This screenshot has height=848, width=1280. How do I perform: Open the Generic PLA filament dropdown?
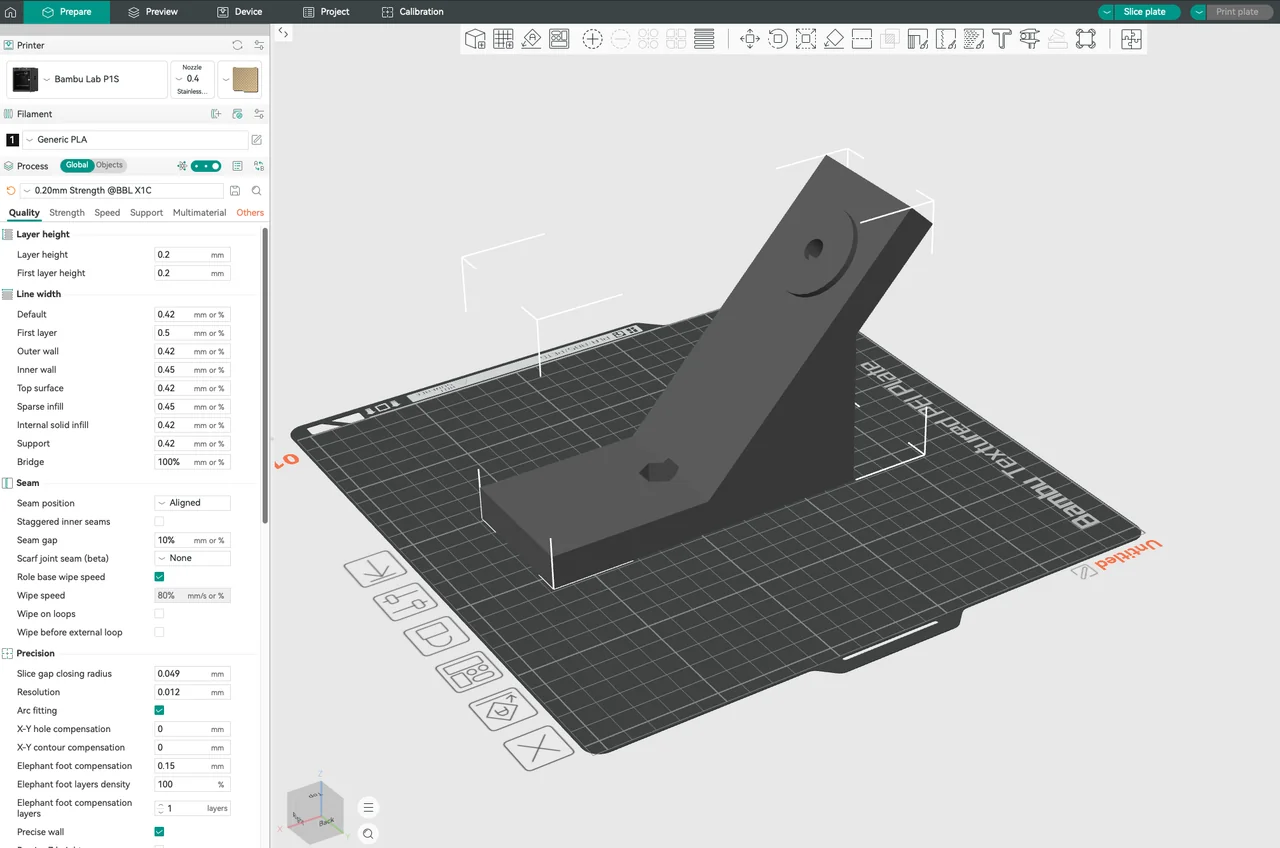point(135,140)
